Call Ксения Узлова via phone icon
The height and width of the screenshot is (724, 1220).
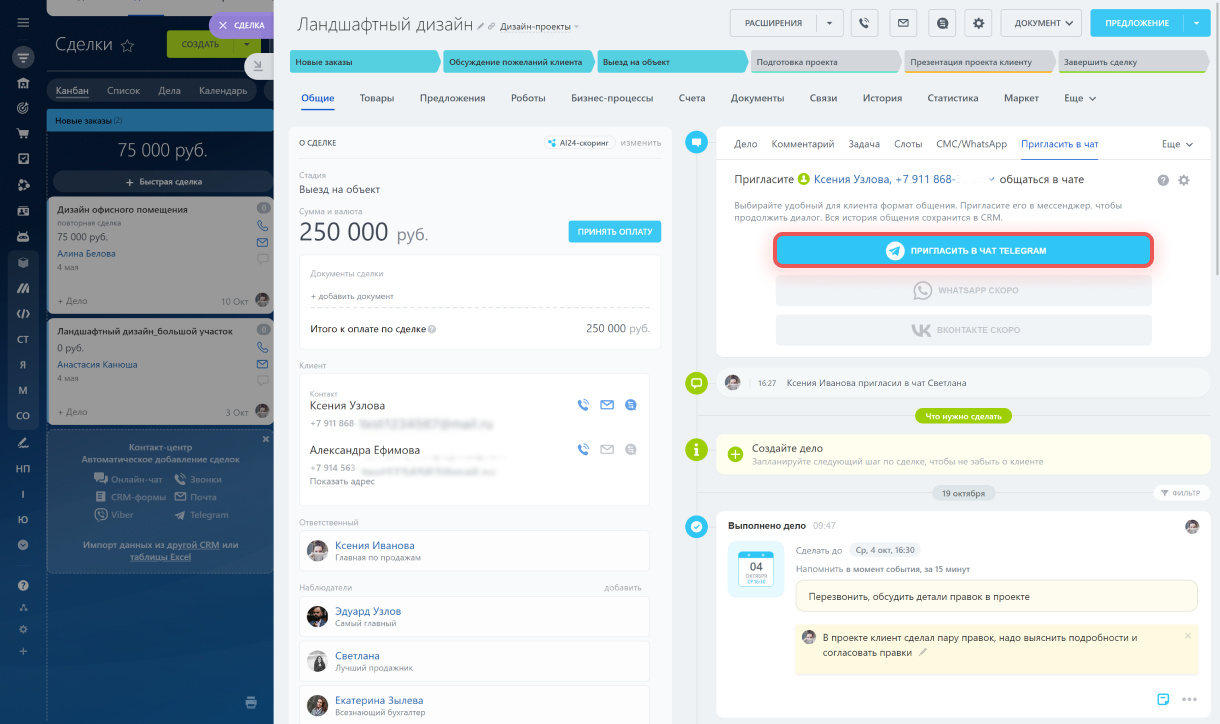tap(583, 405)
